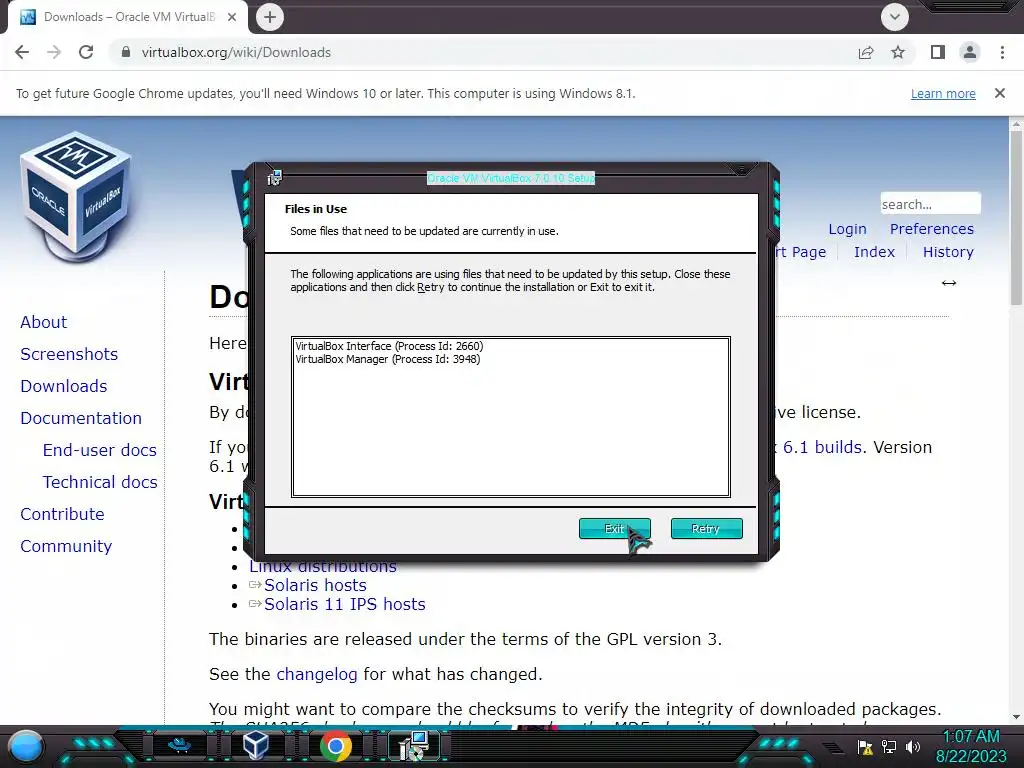
Task: Open the Login link
Action: (847, 229)
